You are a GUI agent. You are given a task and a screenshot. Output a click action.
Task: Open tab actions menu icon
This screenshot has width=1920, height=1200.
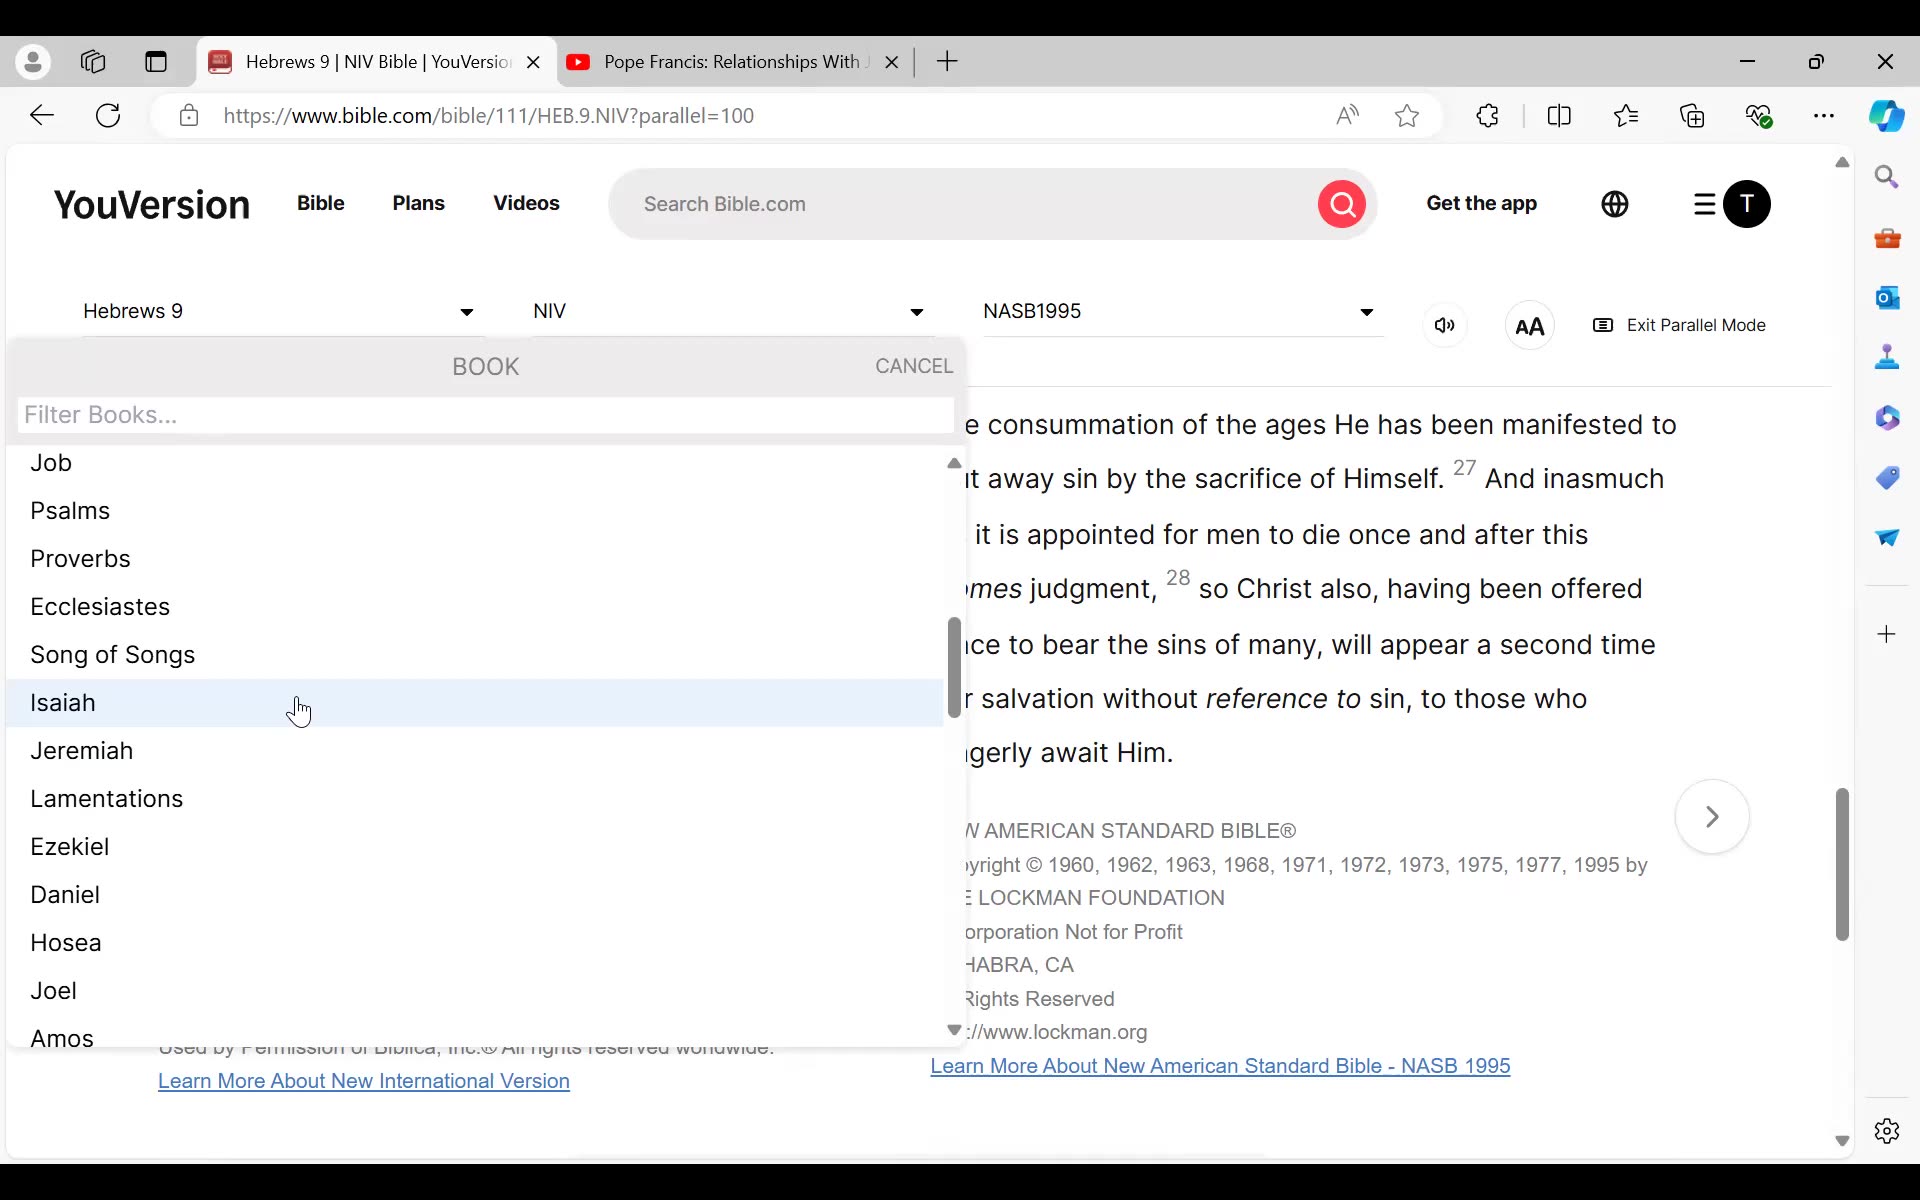[x=156, y=62]
